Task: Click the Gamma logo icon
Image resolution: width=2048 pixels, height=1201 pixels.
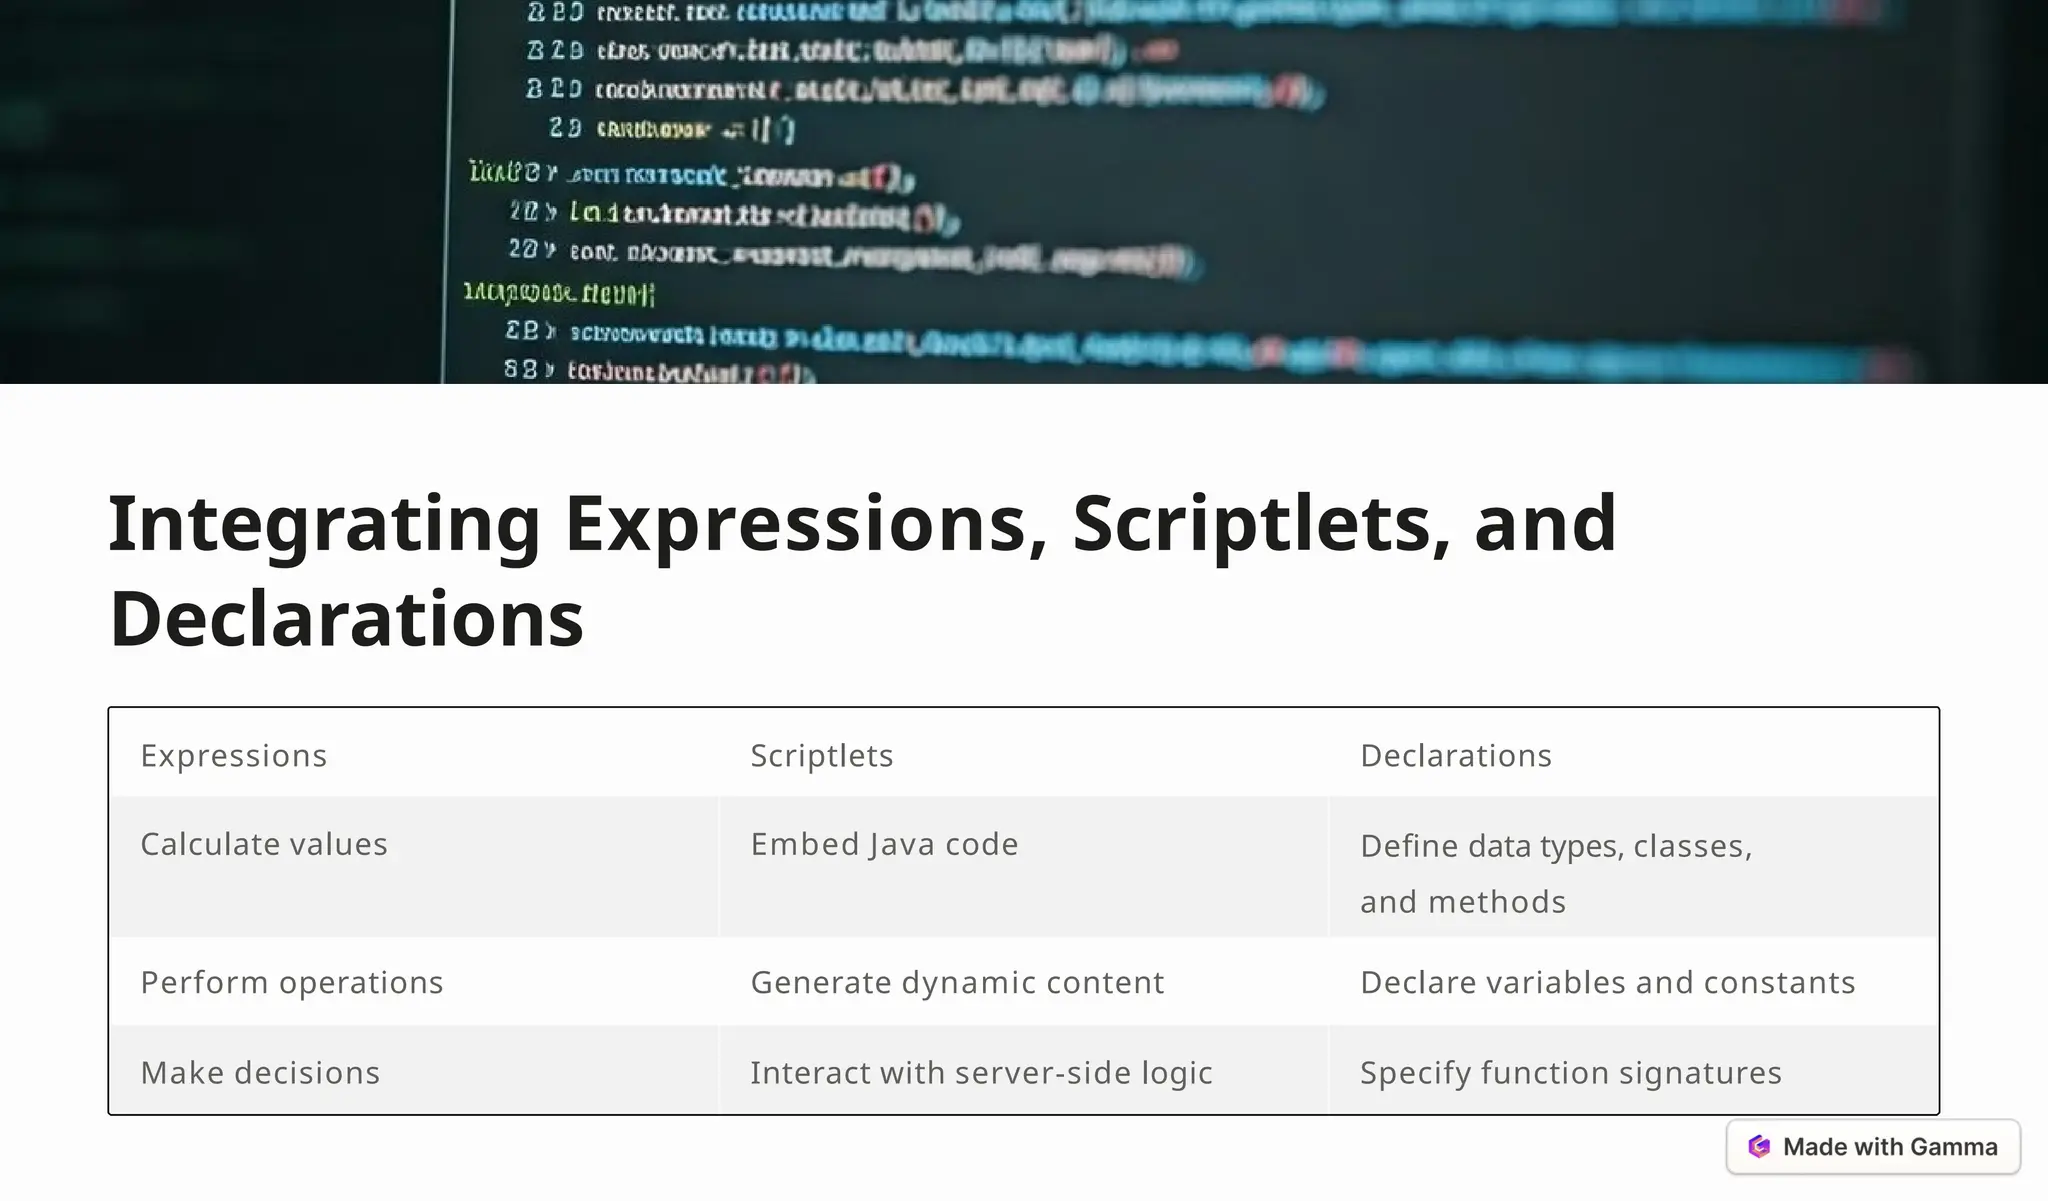Action: [x=1759, y=1147]
